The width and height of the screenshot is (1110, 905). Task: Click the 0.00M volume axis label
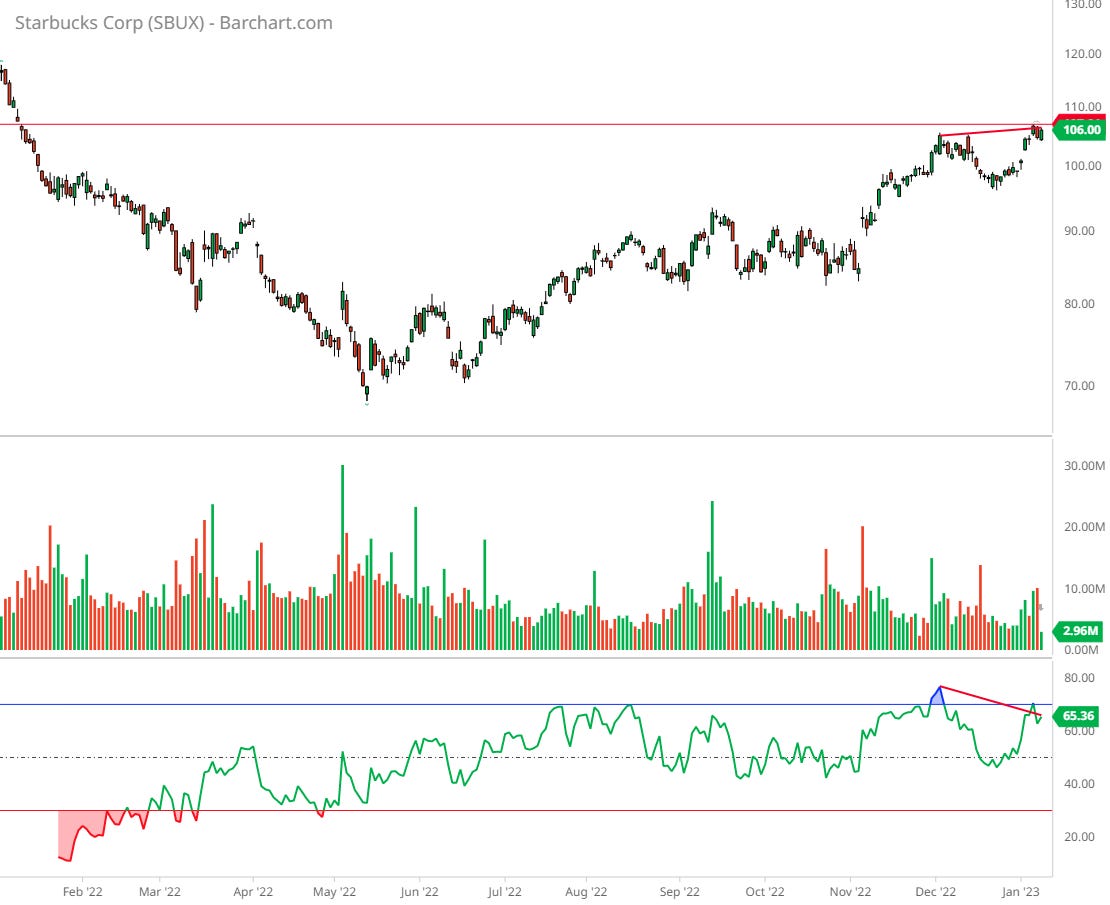[x=1080, y=650]
